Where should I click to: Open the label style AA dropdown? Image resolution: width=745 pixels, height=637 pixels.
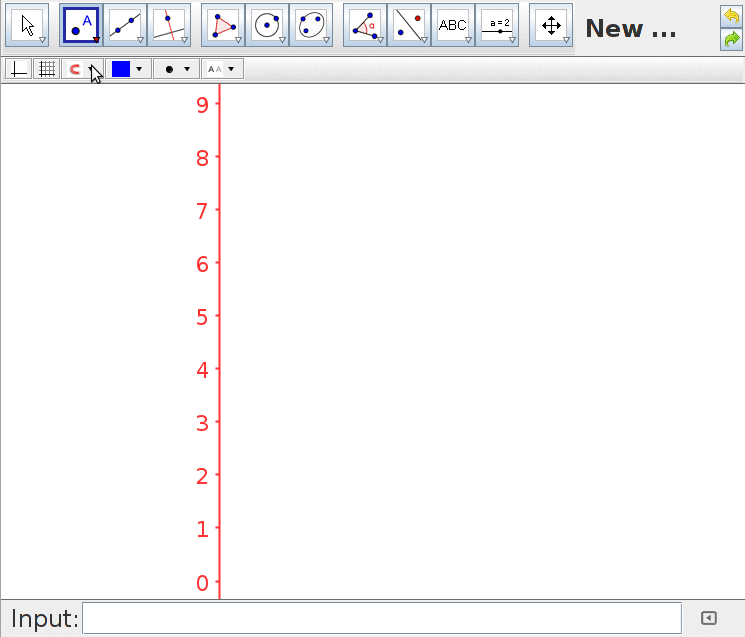222,69
